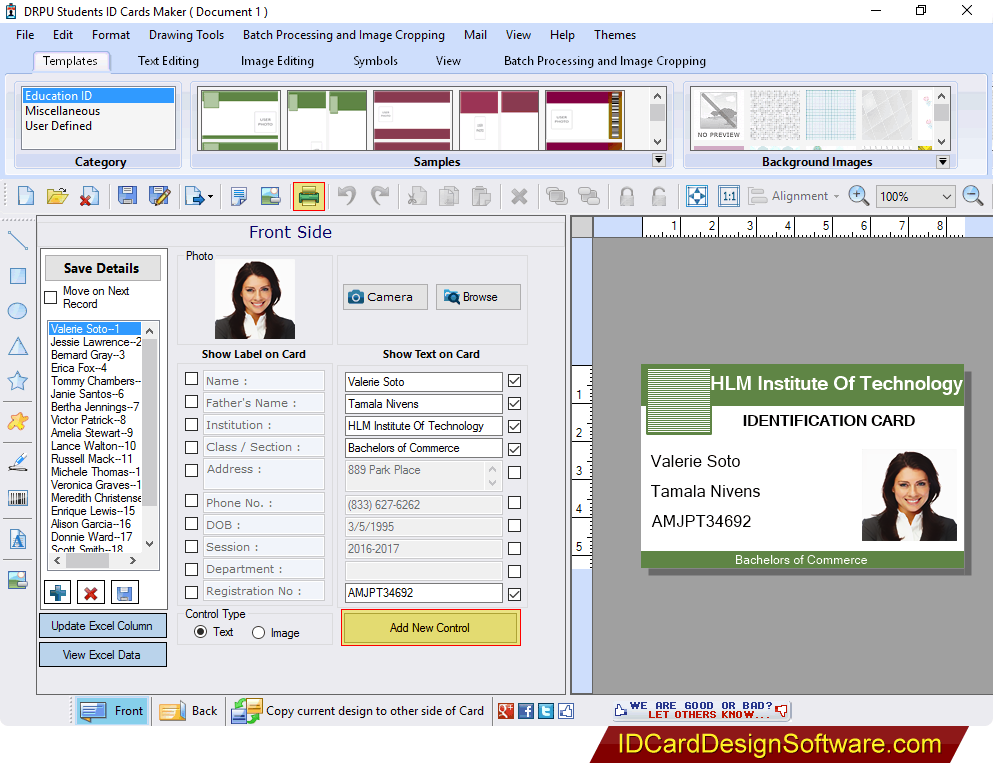Click the 1:1 actual size icon

728,196
